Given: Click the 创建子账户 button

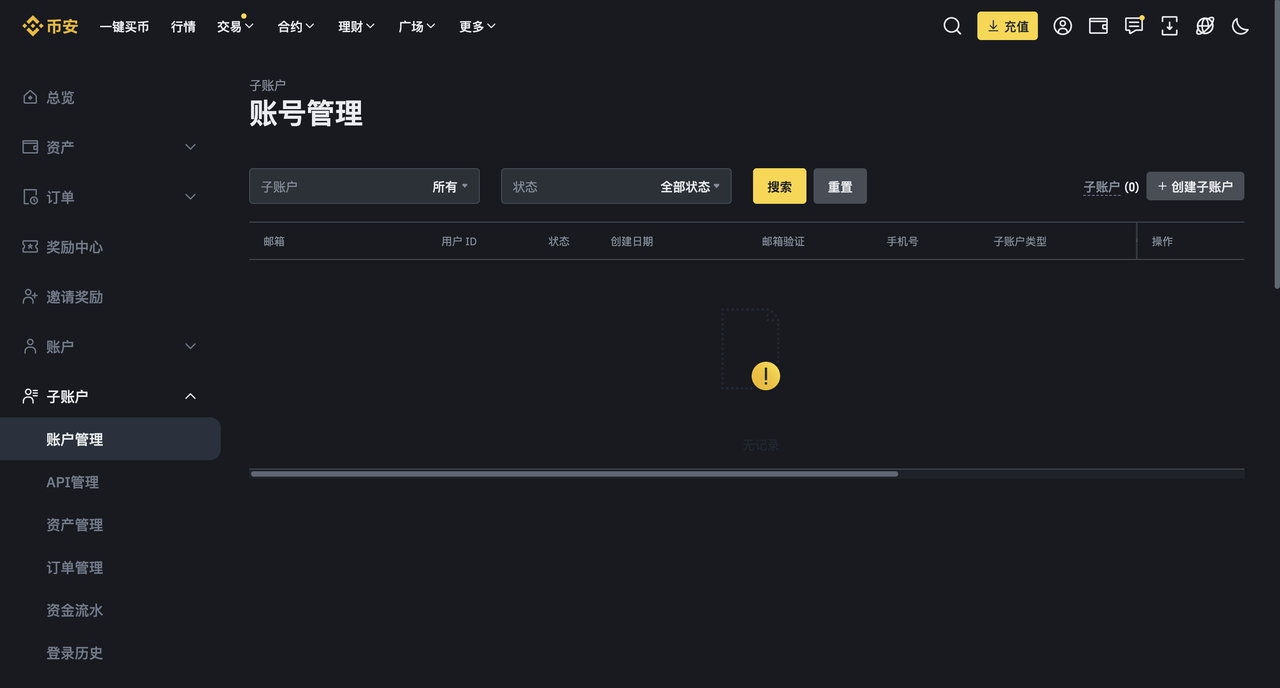Looking at the screenshot, I should click(x=1195, y=186).
